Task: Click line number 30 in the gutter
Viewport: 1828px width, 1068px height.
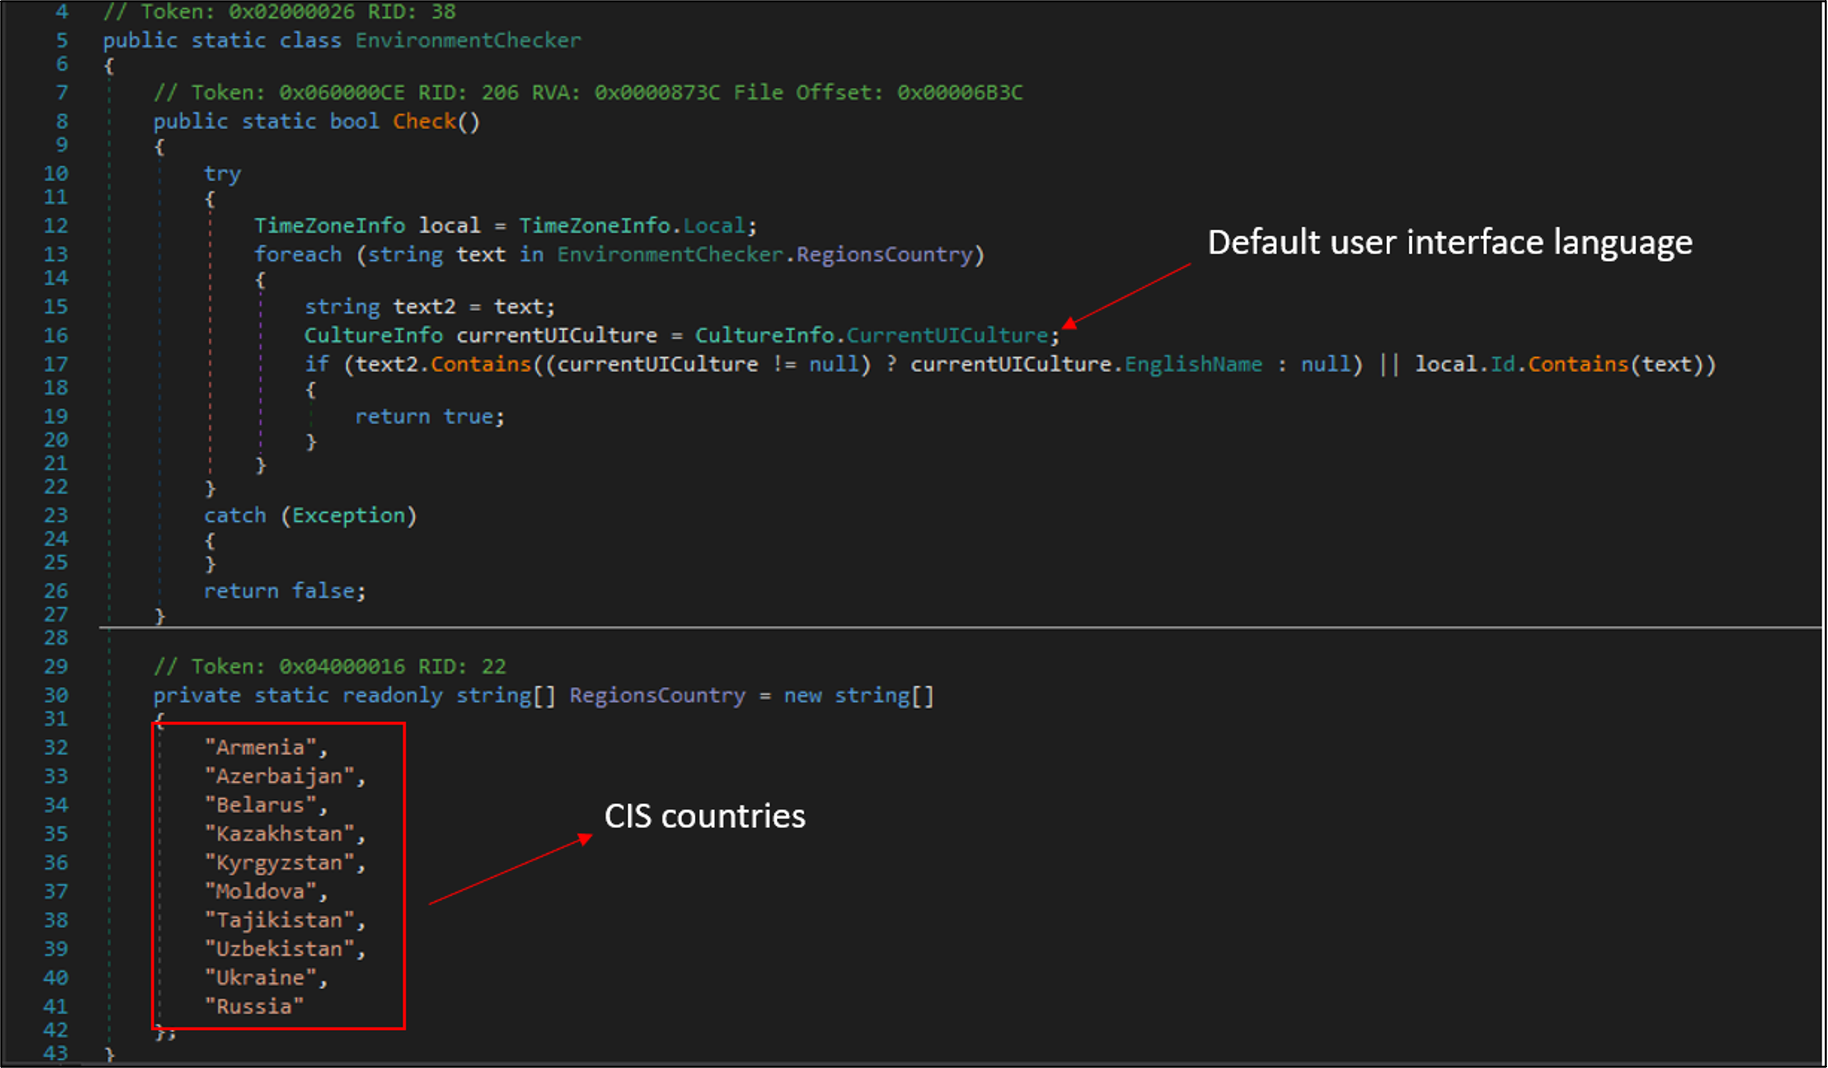Action: click(x=56, y=696)
